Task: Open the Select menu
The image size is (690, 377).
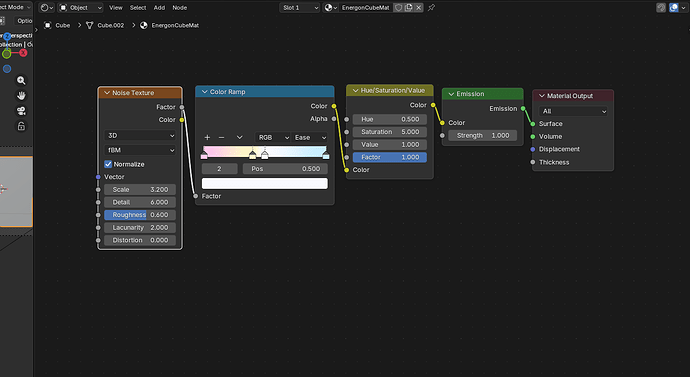Action: pos(138,7)
